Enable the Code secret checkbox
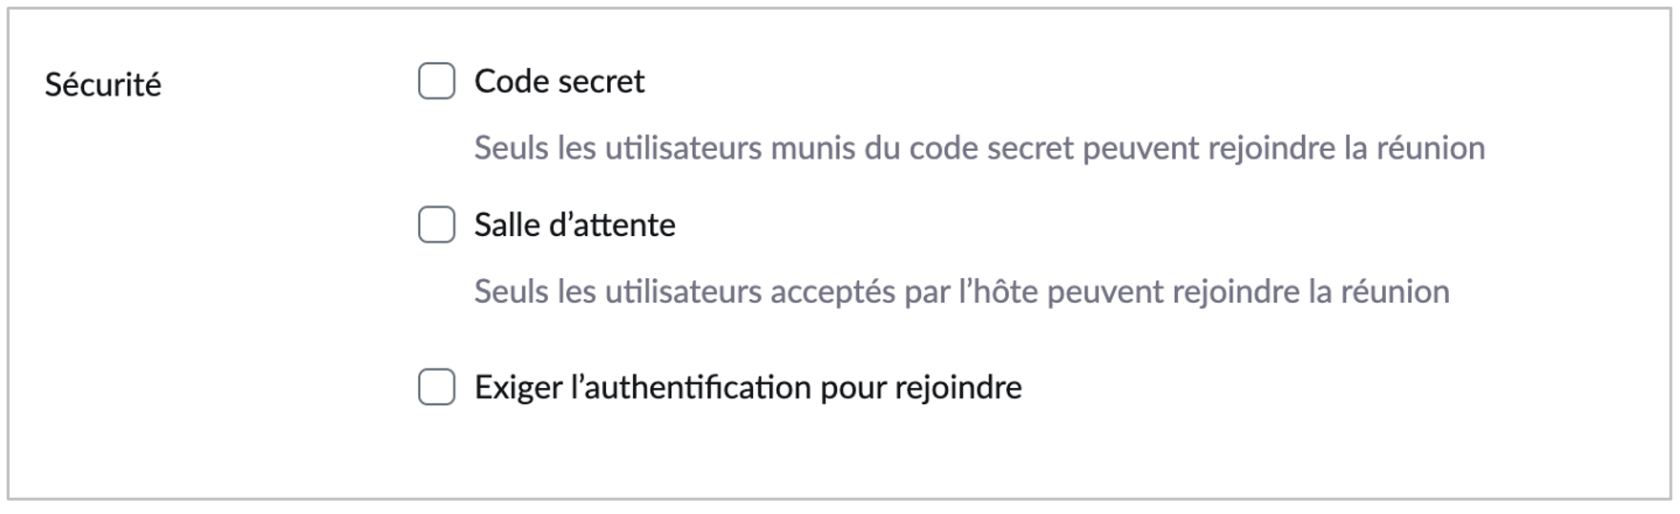This screenshot has width=1680, height=514. (436, 81)
